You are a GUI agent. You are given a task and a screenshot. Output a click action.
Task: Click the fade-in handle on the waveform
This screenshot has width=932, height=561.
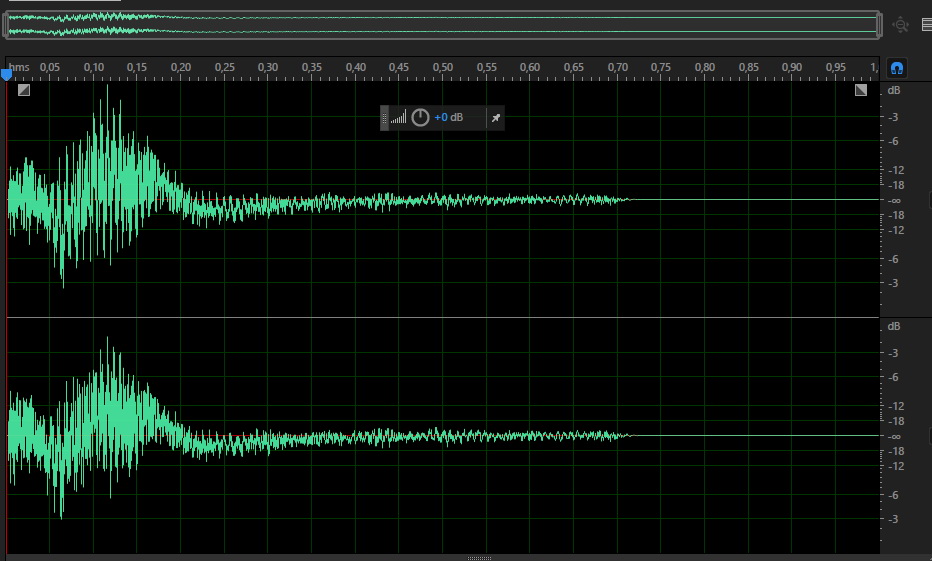(x=24, y=90)
